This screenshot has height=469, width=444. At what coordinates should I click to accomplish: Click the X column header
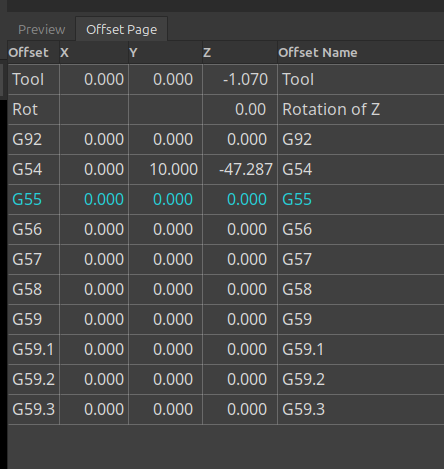[94, 53]
